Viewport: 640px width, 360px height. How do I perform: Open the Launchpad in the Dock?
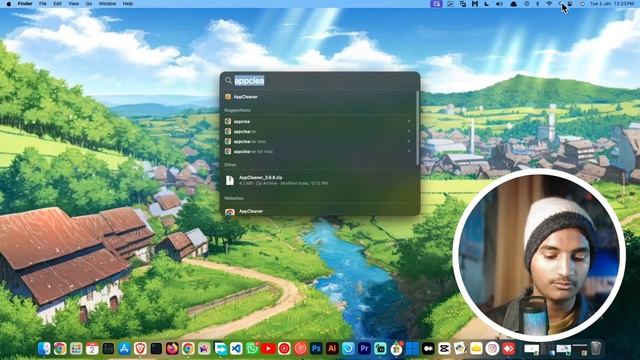click(x=76, y=349)
